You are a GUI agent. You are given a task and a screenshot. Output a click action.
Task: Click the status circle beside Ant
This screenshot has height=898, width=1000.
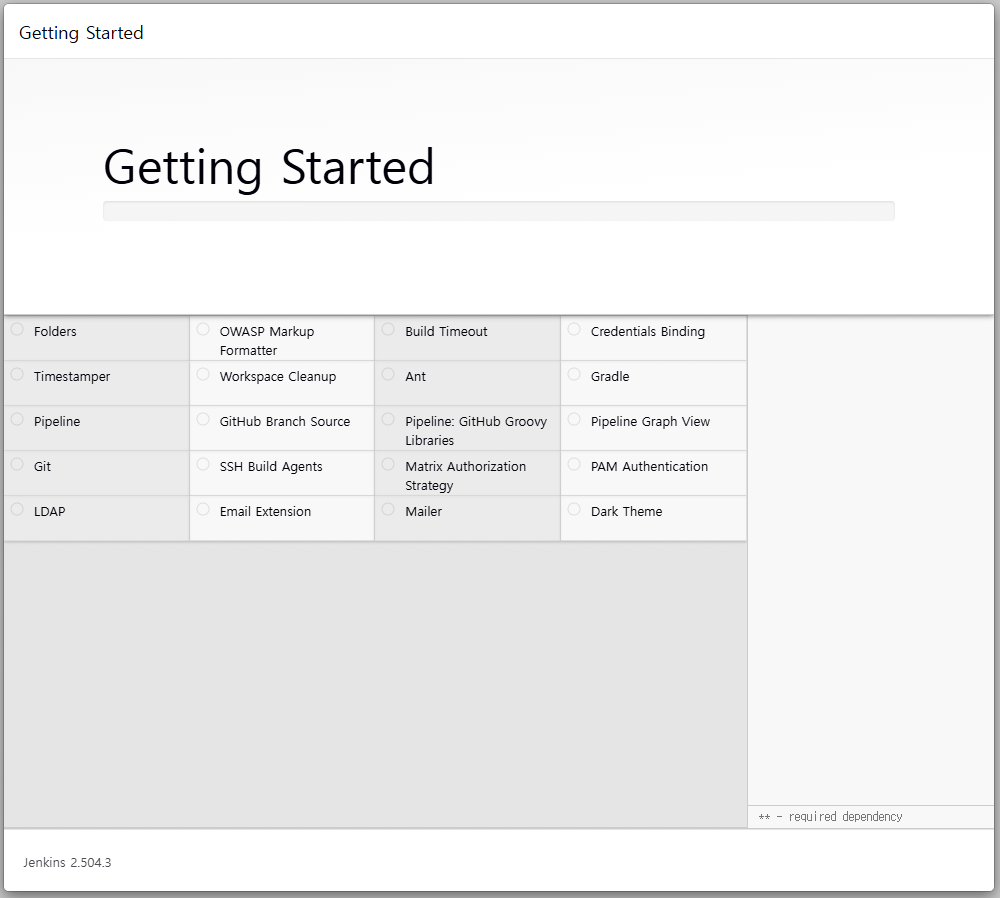click(388, 374)
